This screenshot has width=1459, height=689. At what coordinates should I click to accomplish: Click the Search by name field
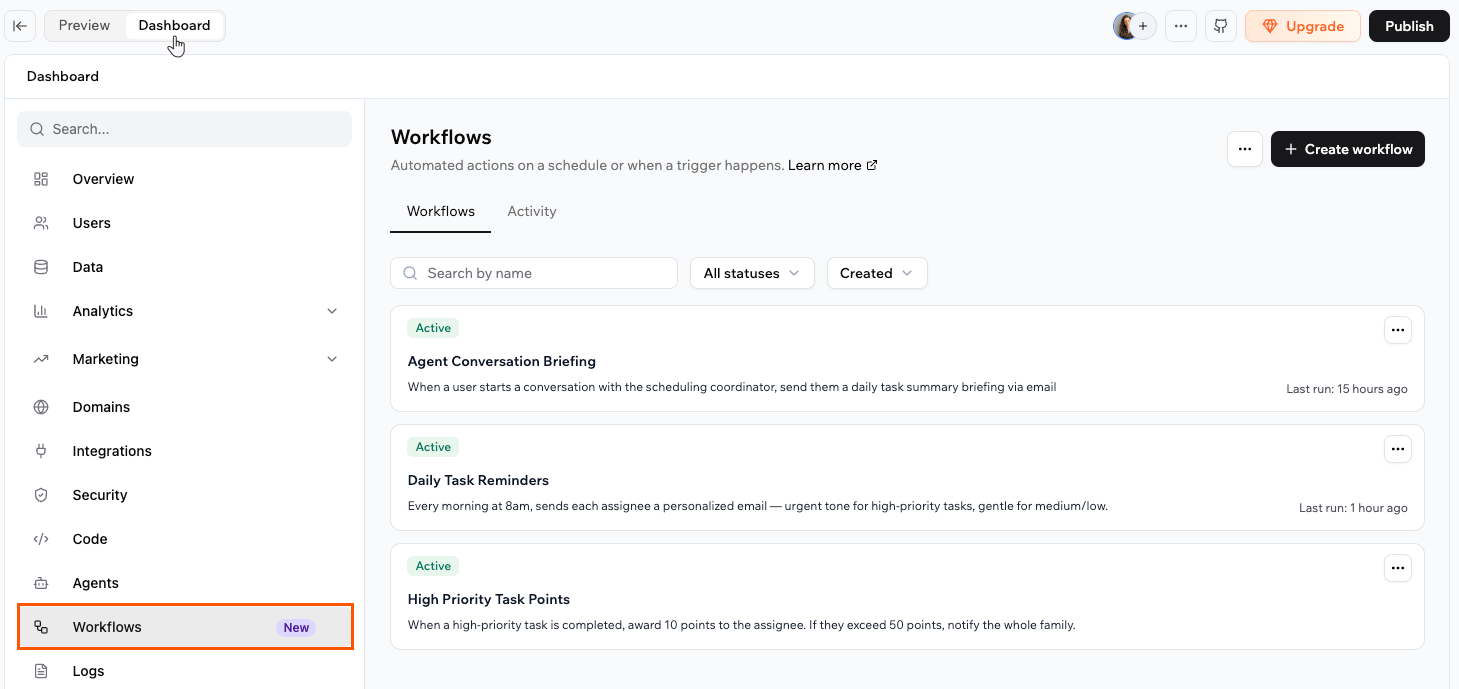[534, 273]
